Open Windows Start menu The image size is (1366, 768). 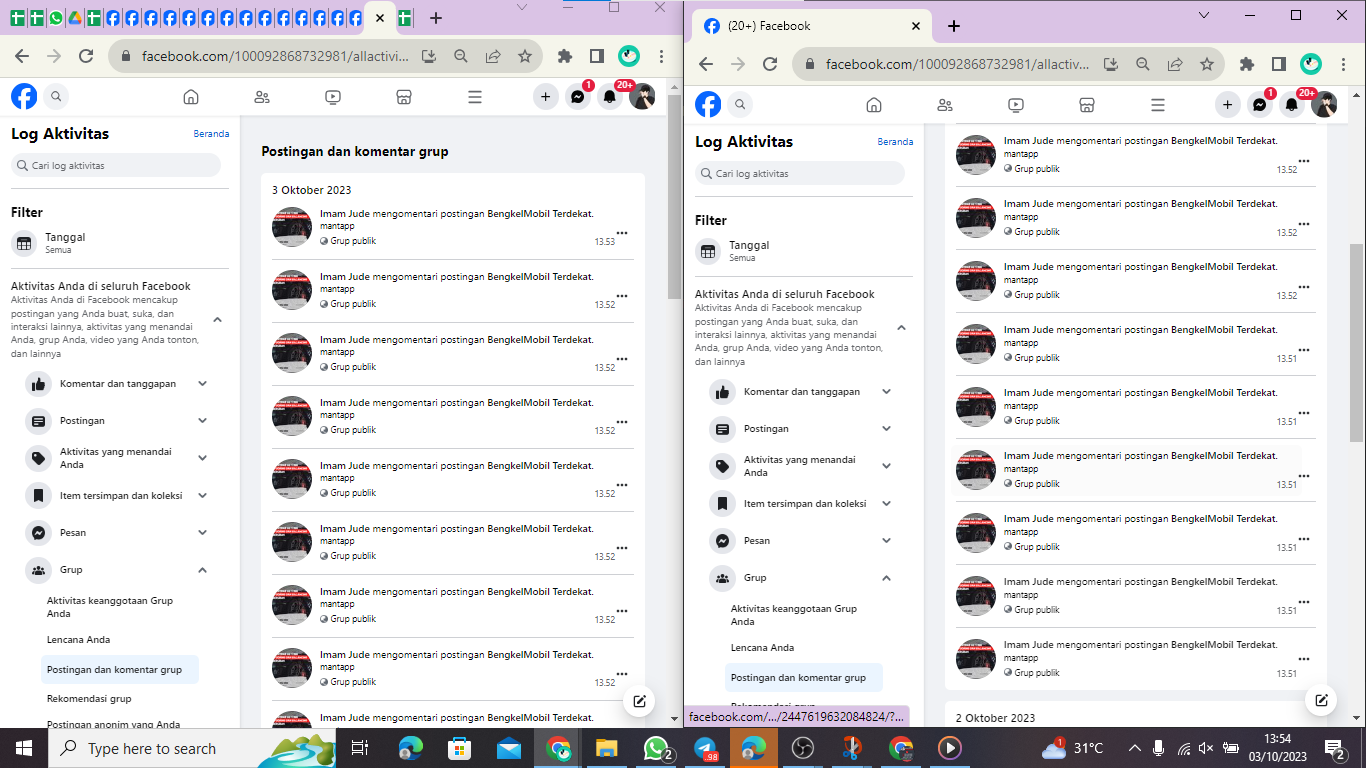(24, 748)
